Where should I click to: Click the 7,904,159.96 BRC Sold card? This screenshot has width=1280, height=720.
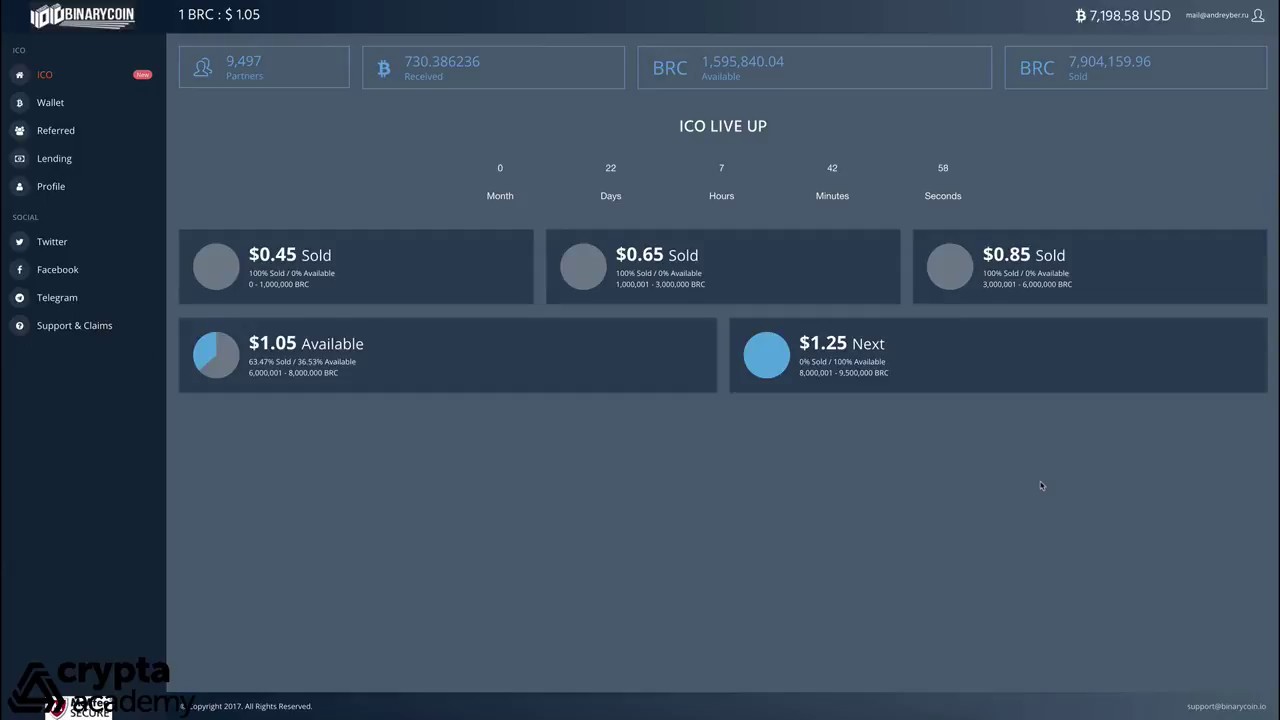point(1136,67)
